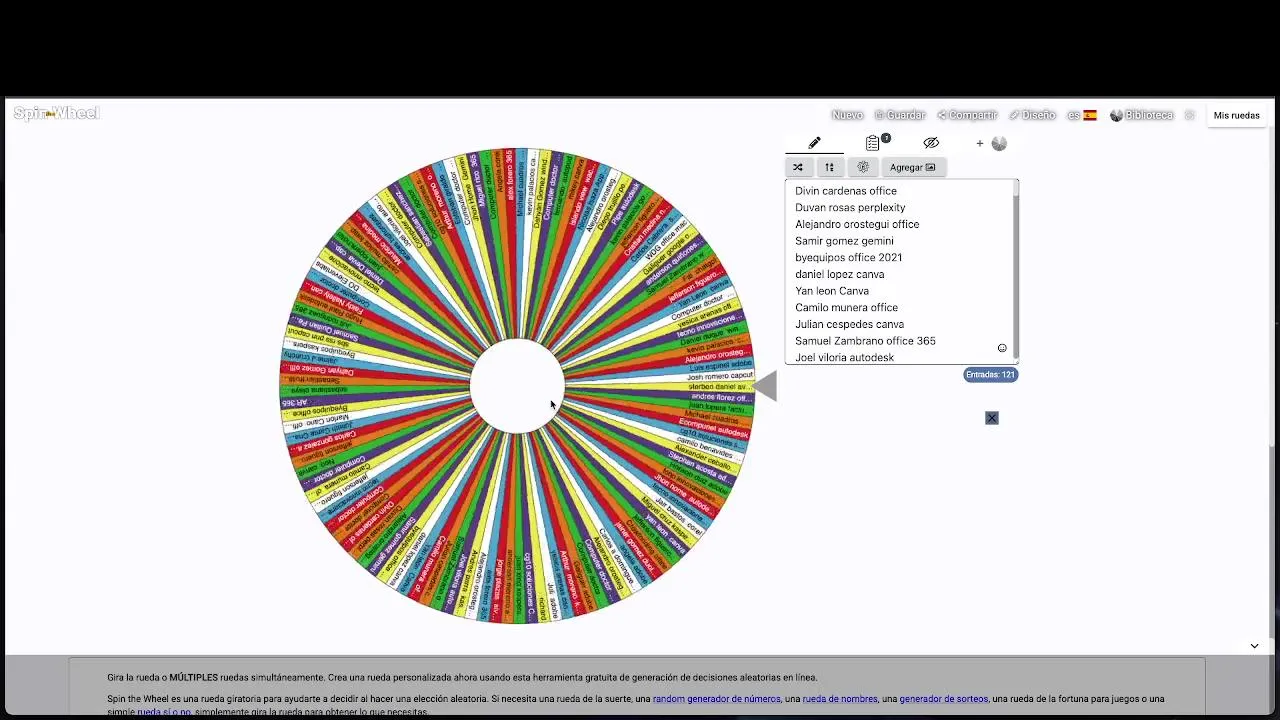Follow the 'rueda de nombres' link
Image resolution: width=1280 pixels, height=720 pixels.
[x=840, y=699]
